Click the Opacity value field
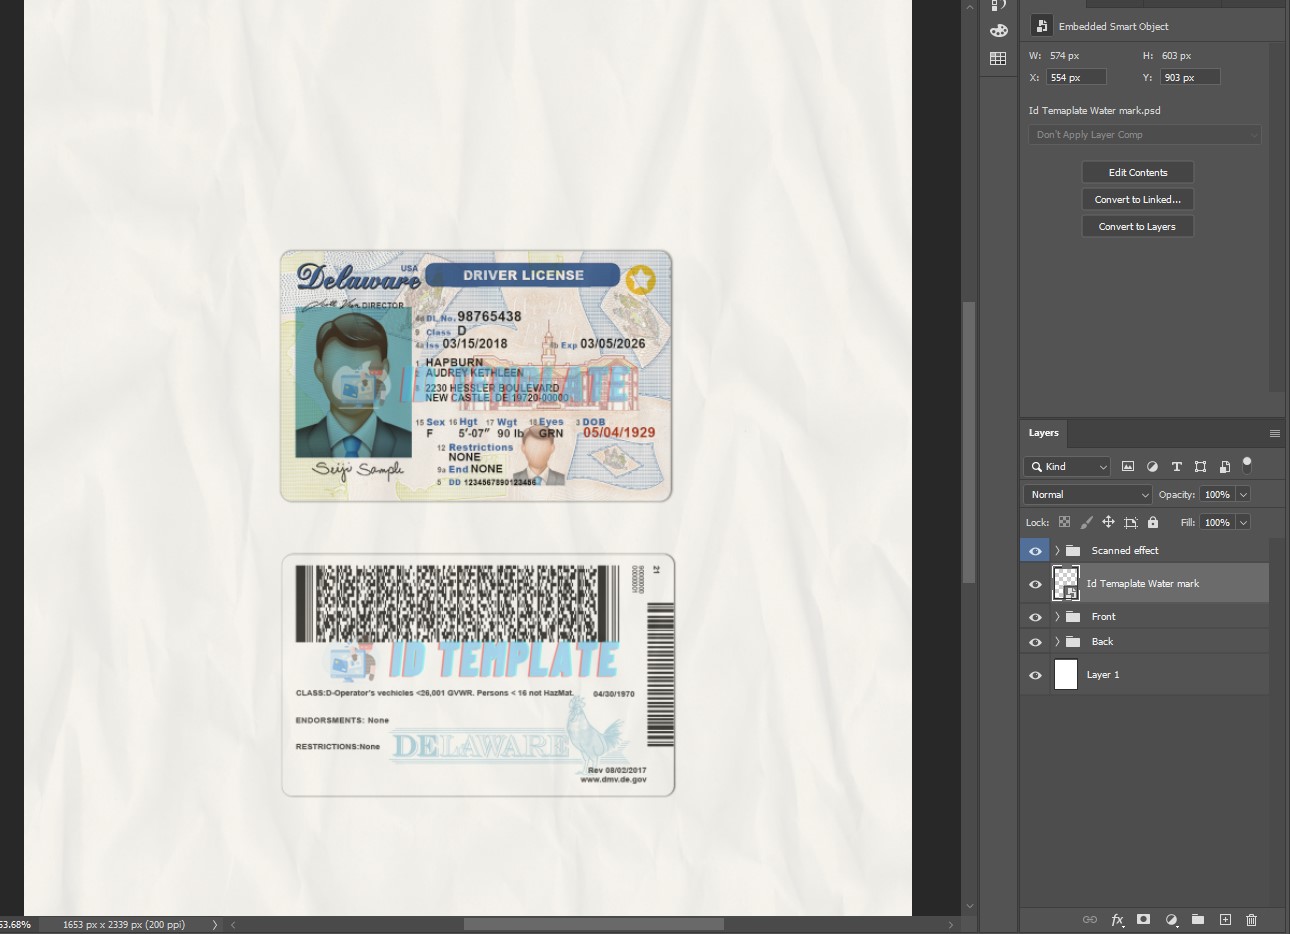 click(1217, 495)
